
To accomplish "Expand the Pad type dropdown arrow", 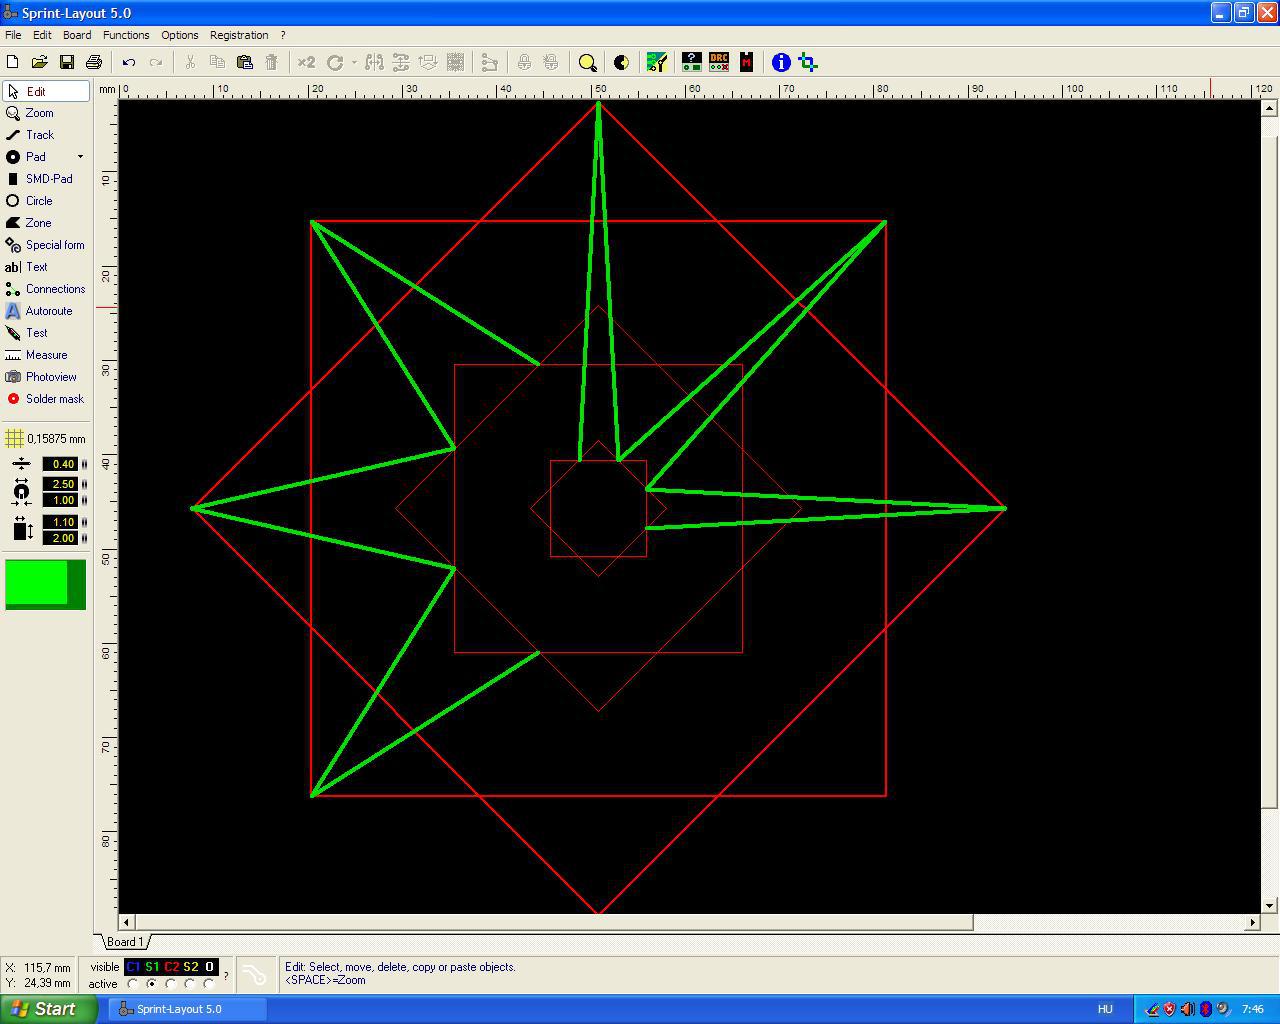I will coord(81,157).
